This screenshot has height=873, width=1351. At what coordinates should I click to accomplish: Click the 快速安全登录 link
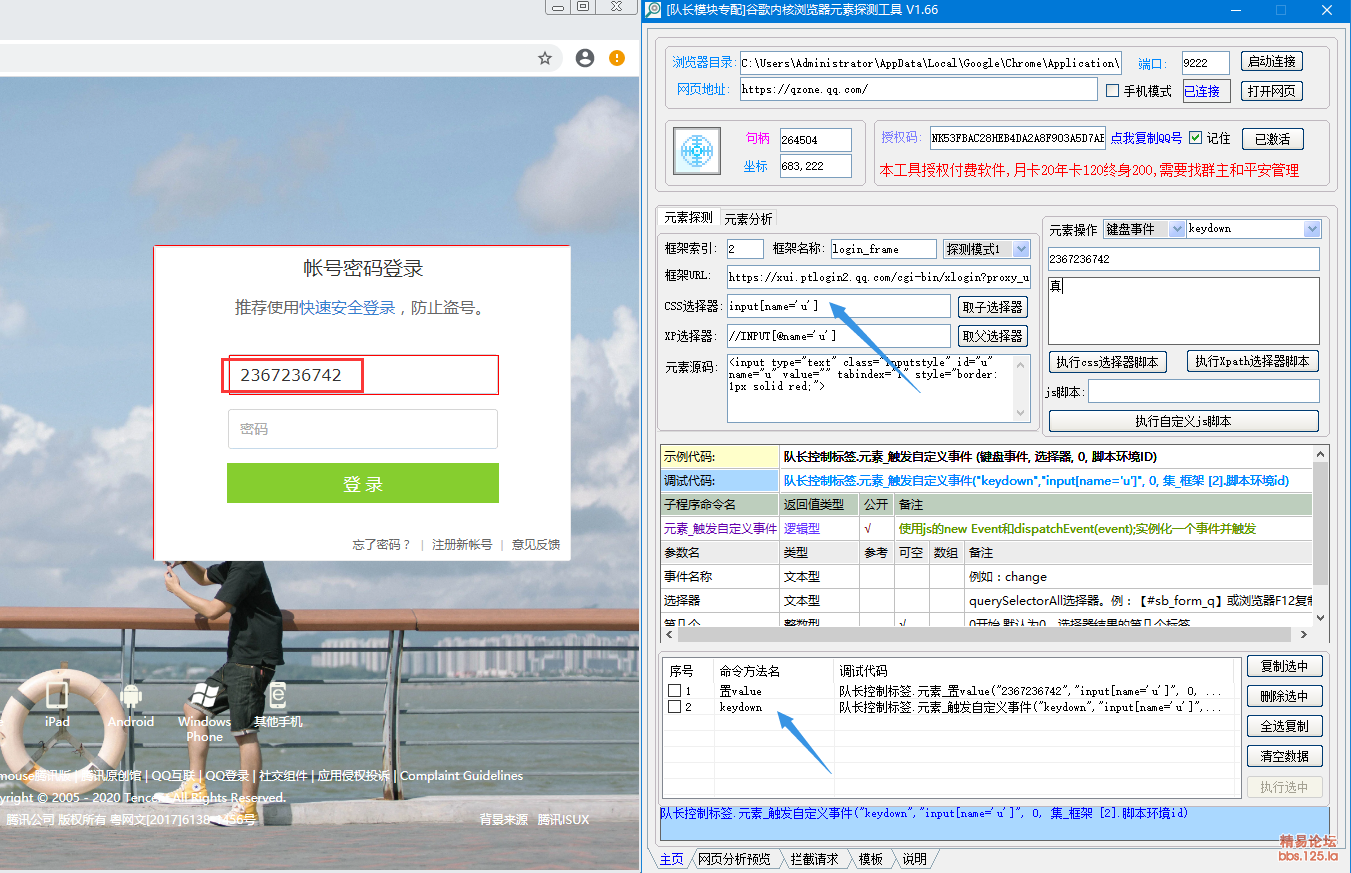tap(347, 308)
